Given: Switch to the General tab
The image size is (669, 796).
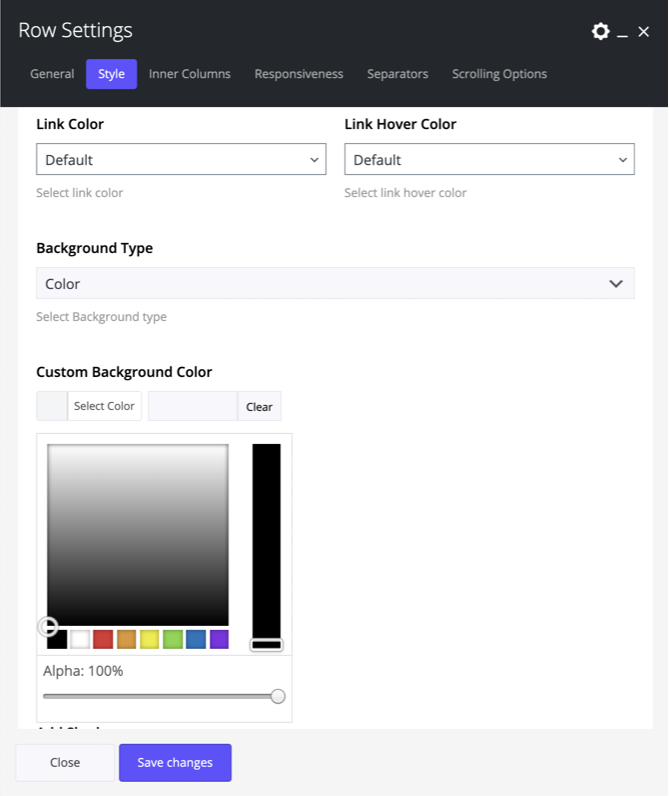Looking at the screenshot, I should click(52, 74).
